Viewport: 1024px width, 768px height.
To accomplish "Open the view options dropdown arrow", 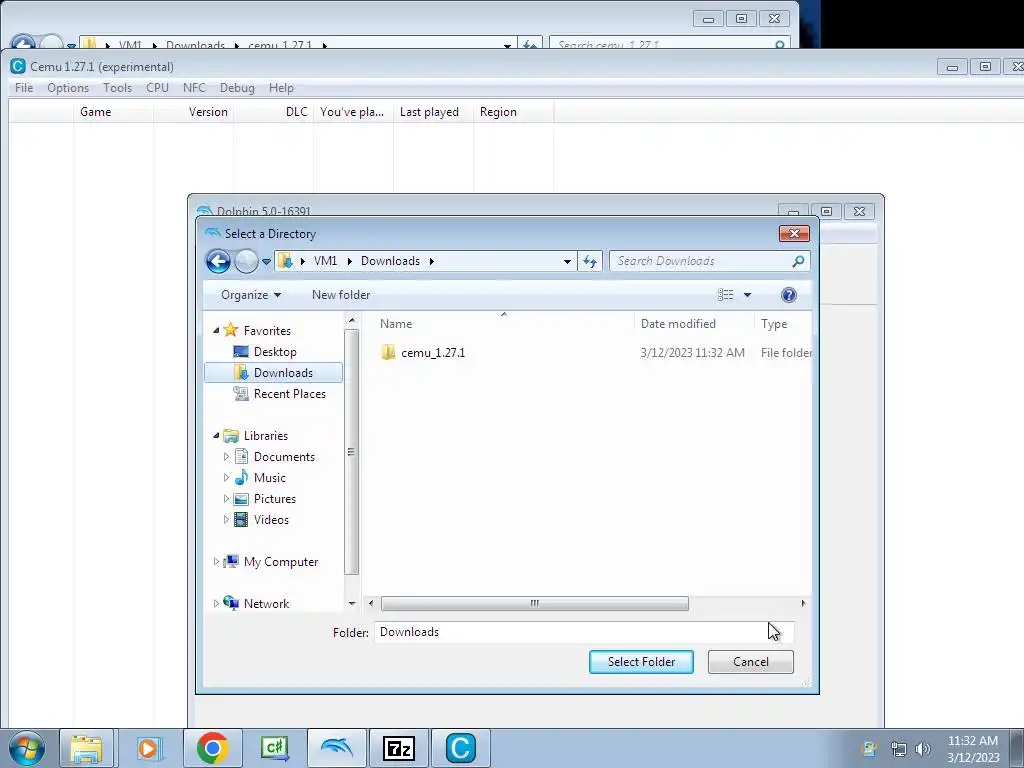I will [748, 295].
